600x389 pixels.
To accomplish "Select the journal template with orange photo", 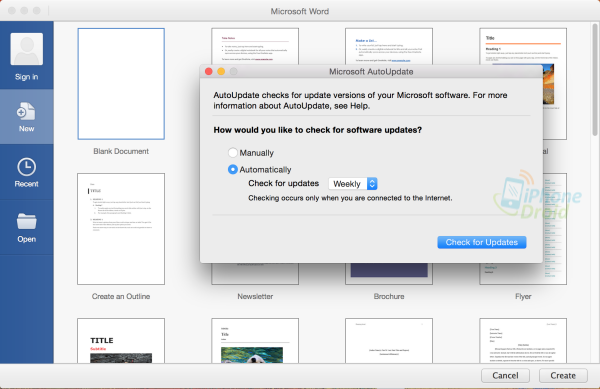I will 523,46.
